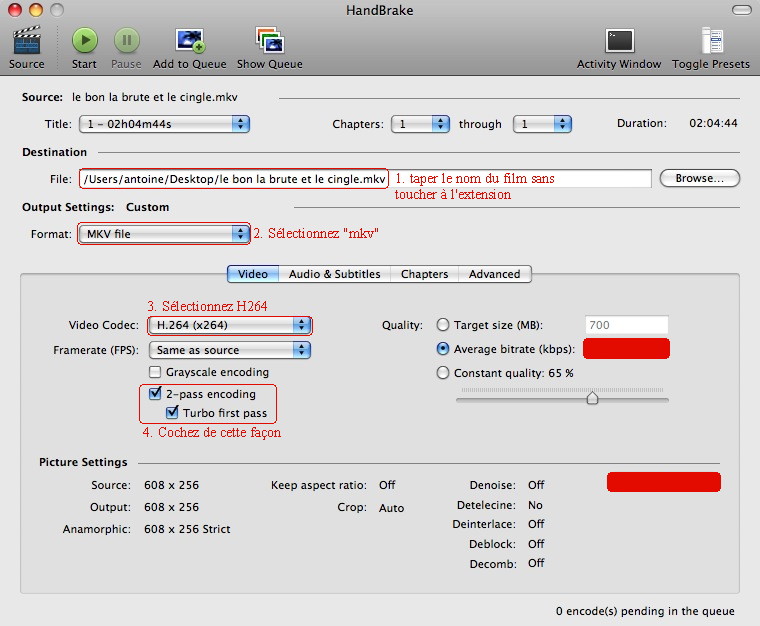Open the Advanced tab
Image resolution: width=760 pixels, height=626 pixels.
point(494,274)
